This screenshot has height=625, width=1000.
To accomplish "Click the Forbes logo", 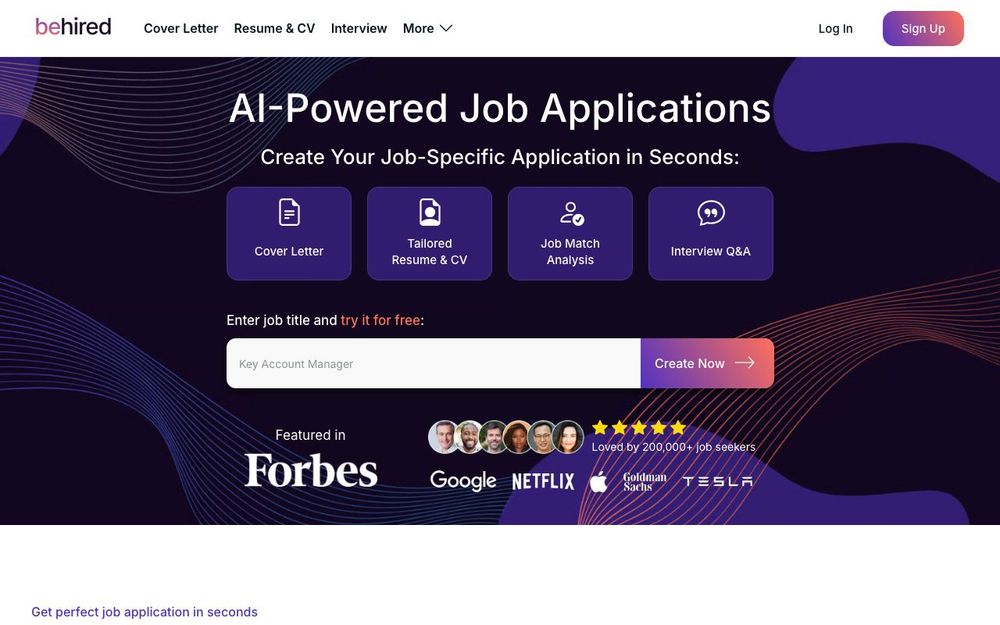I will pos(311,468).
